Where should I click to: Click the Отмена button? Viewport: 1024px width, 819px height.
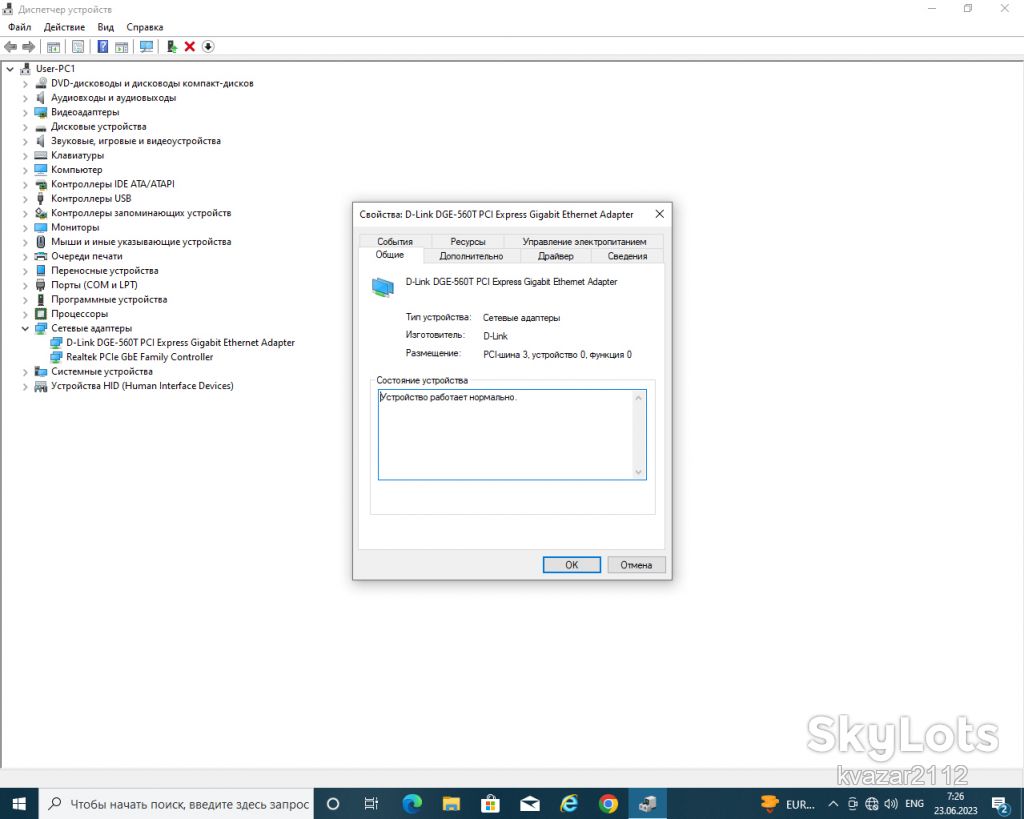point(636,565)
